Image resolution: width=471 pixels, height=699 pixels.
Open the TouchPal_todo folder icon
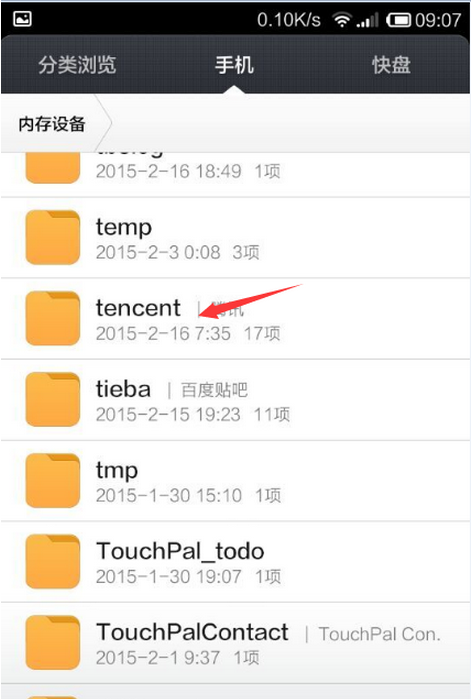click(x=53, y=562)
